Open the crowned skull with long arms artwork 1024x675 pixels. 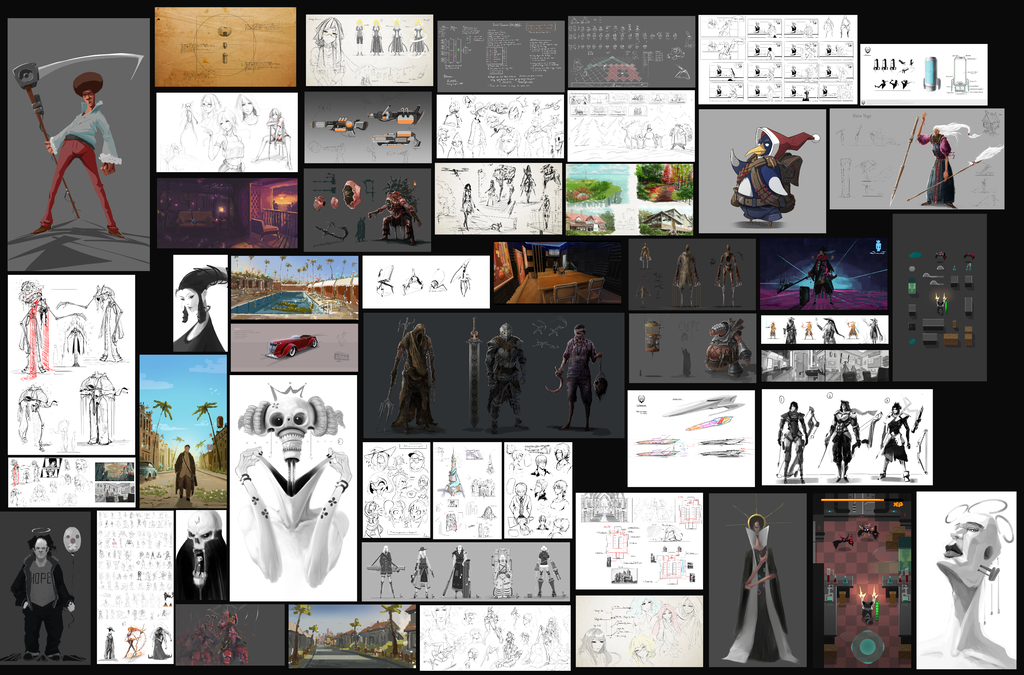tap(293, 488)
